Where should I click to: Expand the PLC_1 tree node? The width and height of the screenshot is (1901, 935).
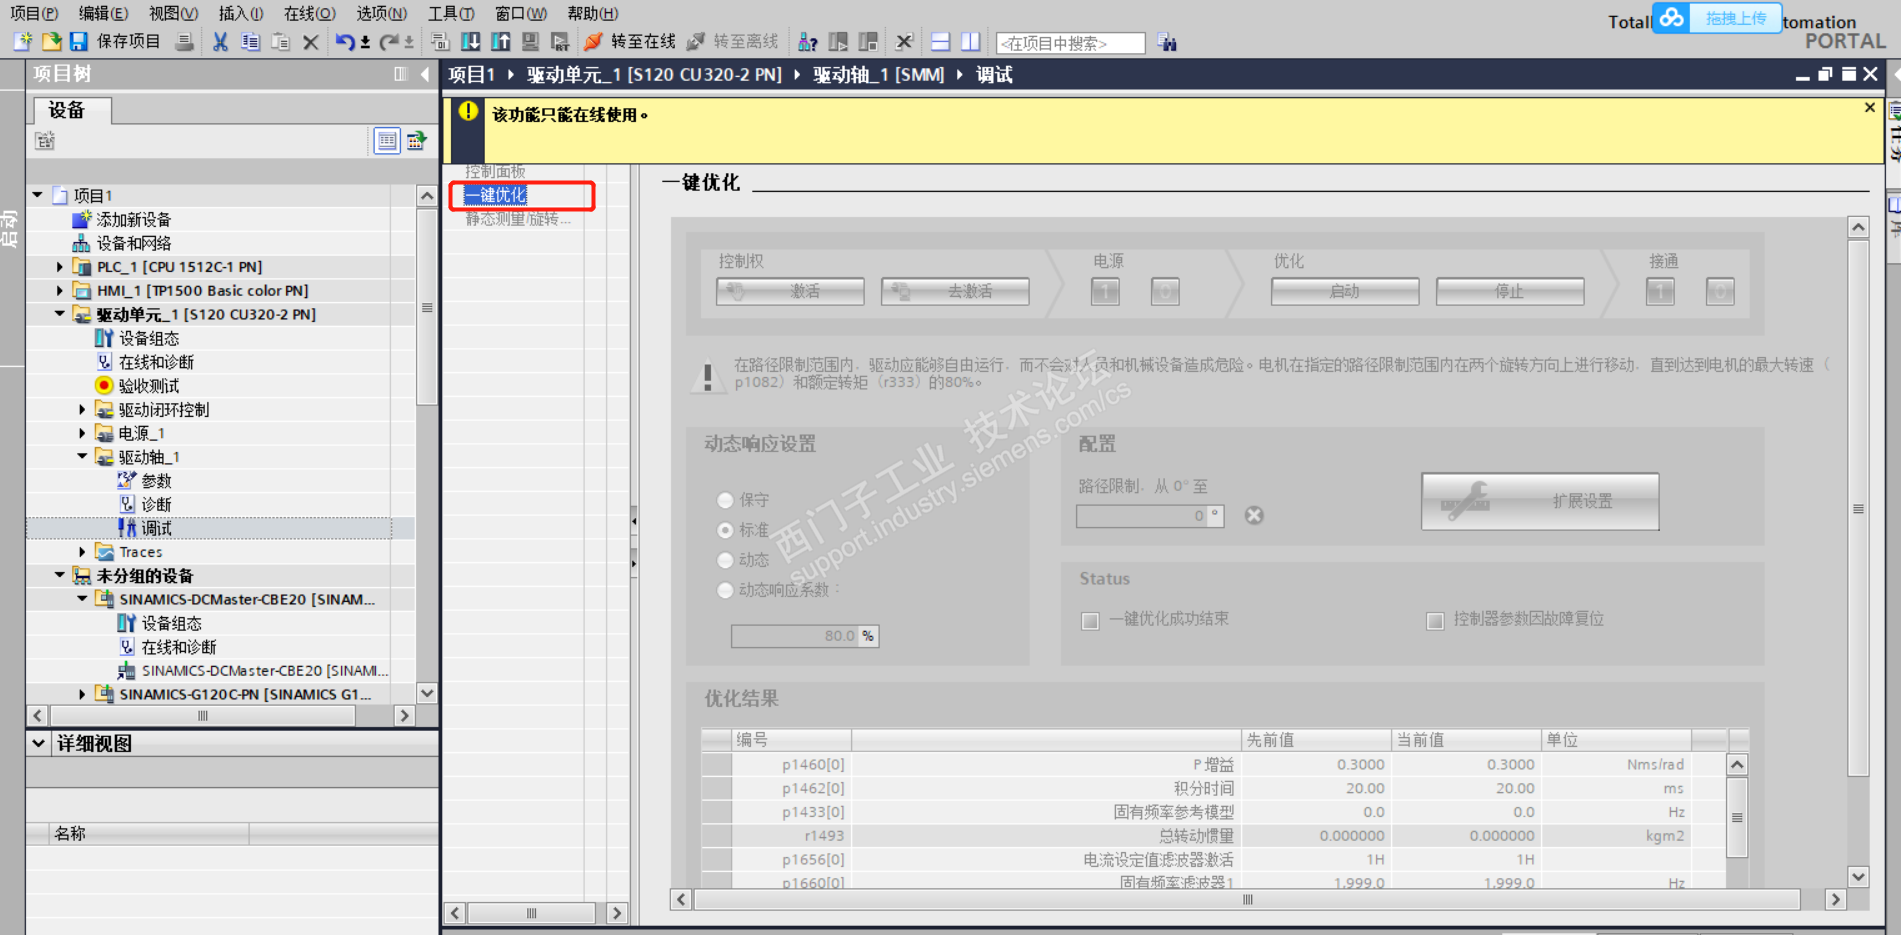pyautogui.click(x=60, y=267)
